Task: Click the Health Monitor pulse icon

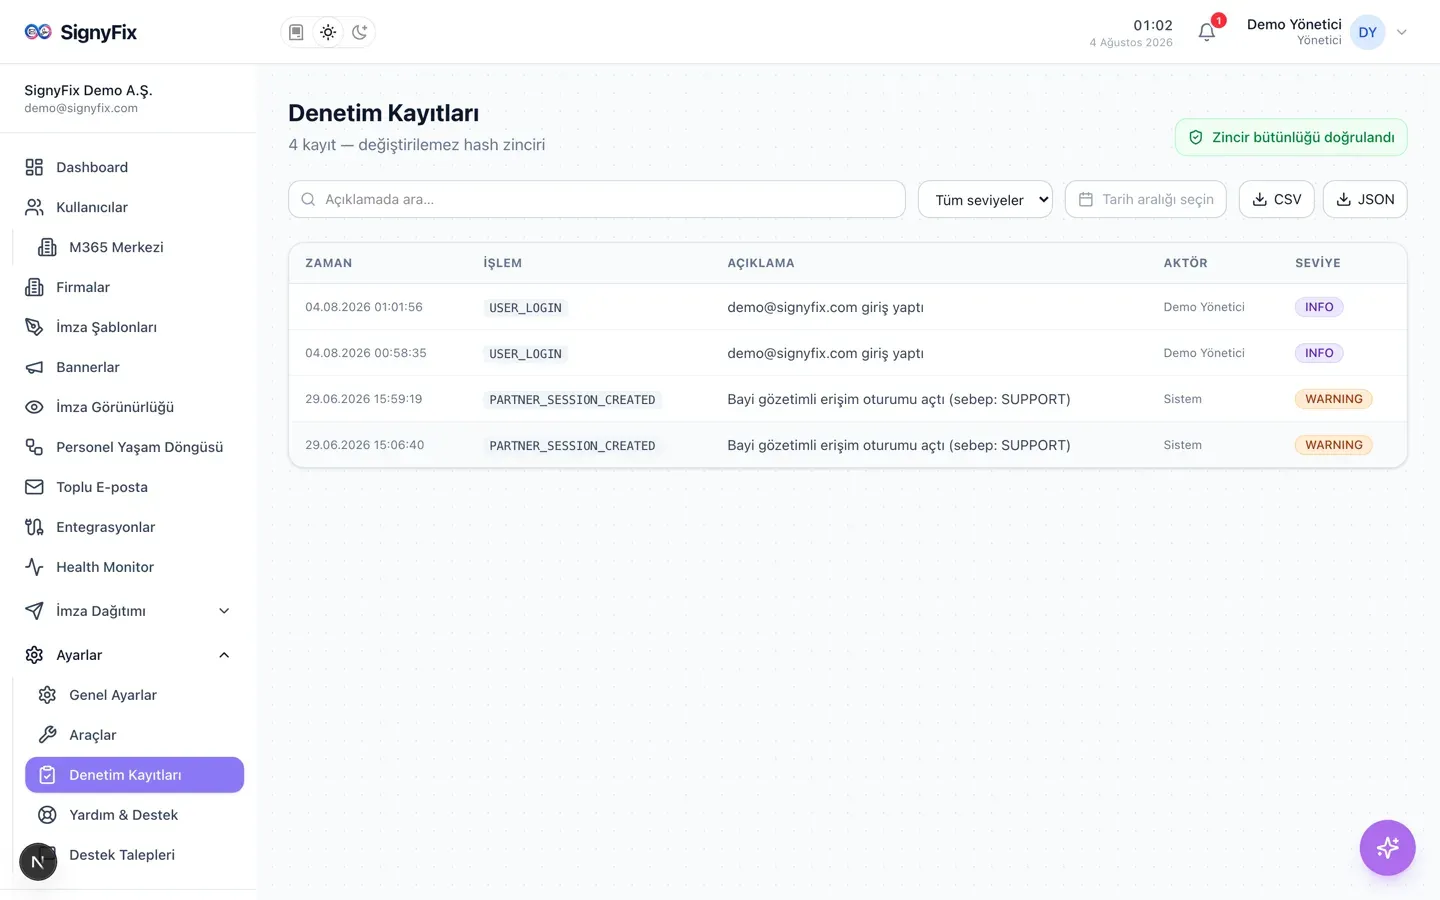Action: click(x=34, y=567)
